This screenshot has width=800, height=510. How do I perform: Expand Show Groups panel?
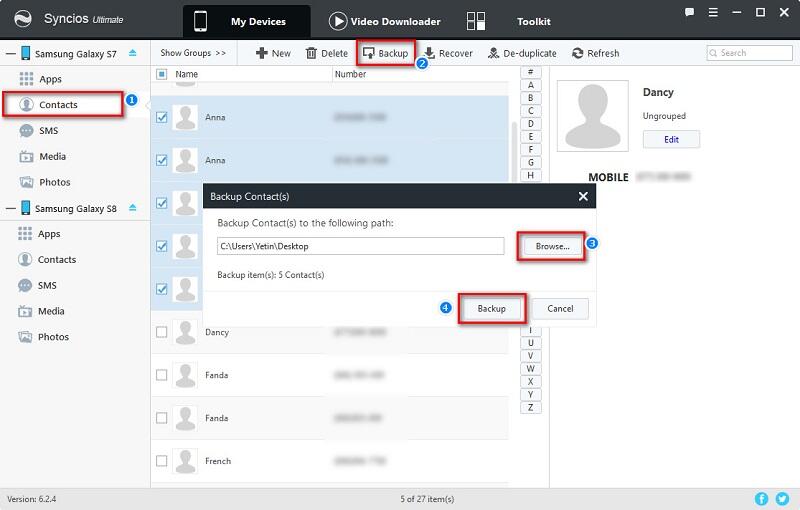(x=193, y=53)
